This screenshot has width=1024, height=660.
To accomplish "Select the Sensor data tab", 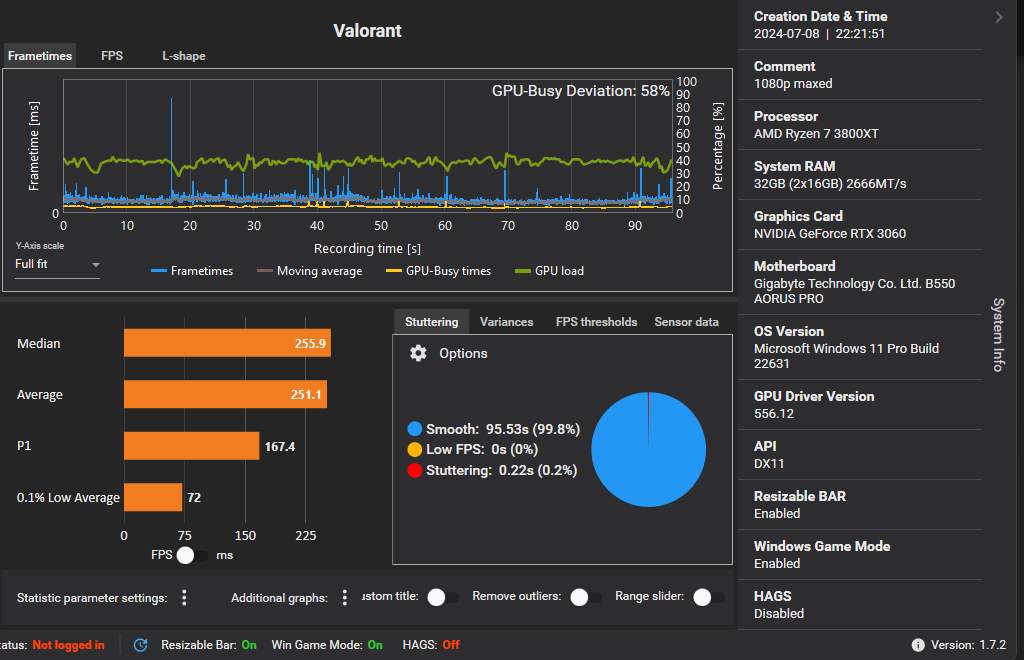I will click(x=686, y=322).
